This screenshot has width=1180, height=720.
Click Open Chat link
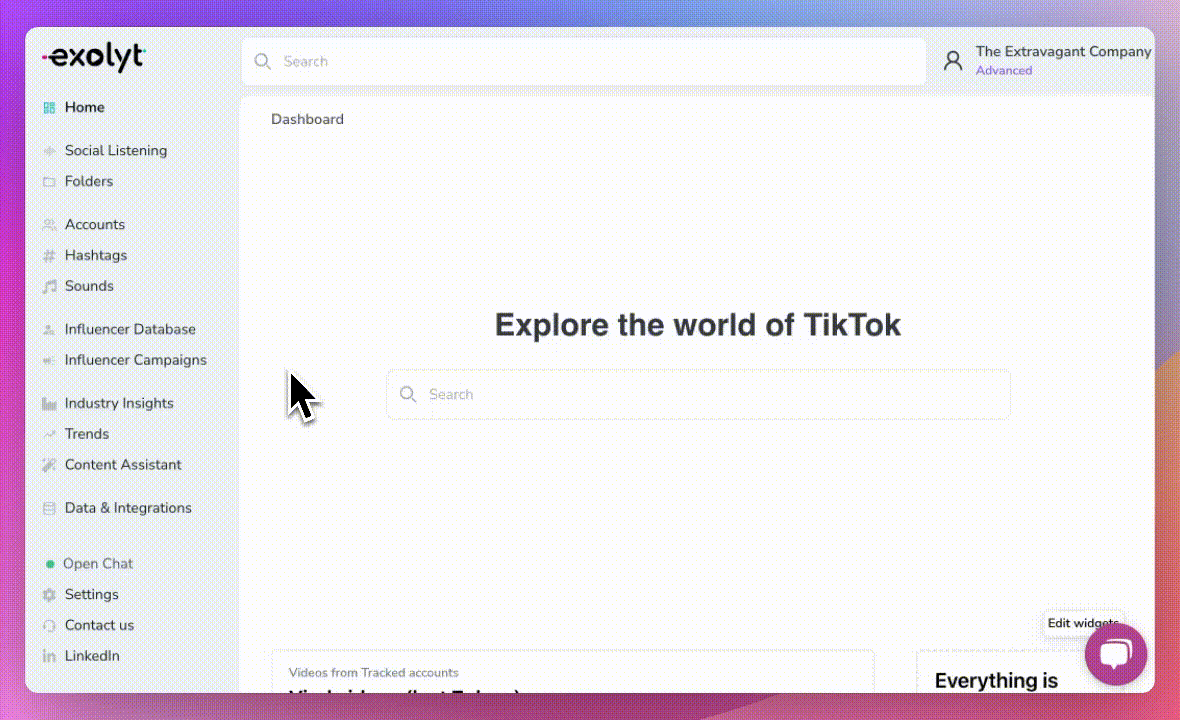(98, 564)
